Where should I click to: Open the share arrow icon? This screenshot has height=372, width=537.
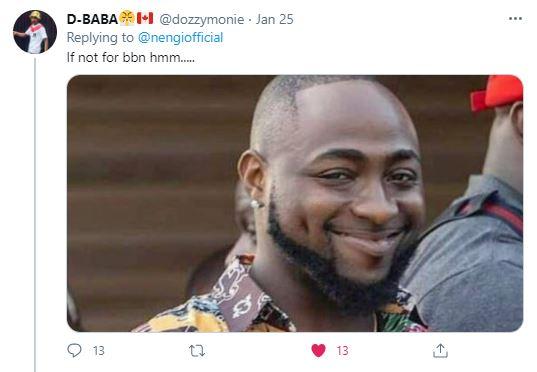point(440,351)
